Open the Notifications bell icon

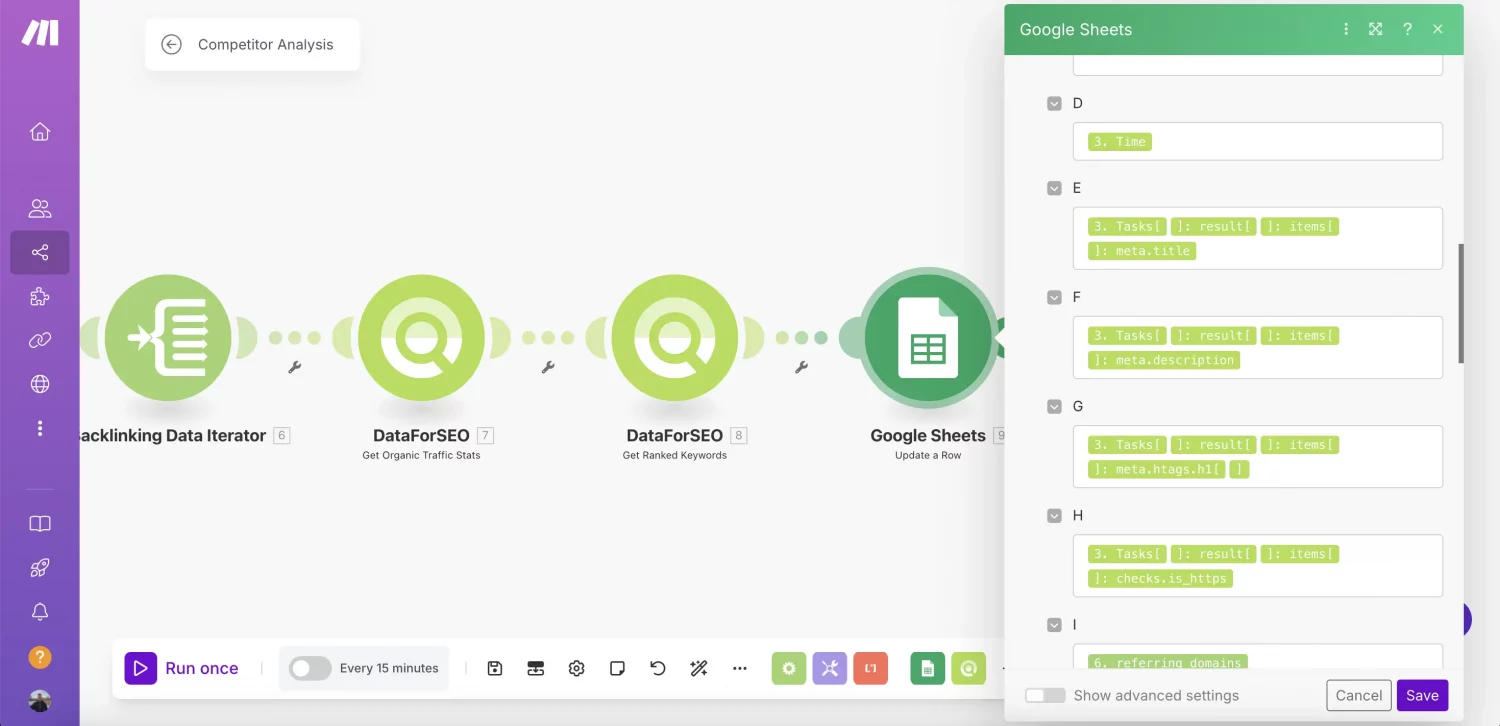coord(40,612)
